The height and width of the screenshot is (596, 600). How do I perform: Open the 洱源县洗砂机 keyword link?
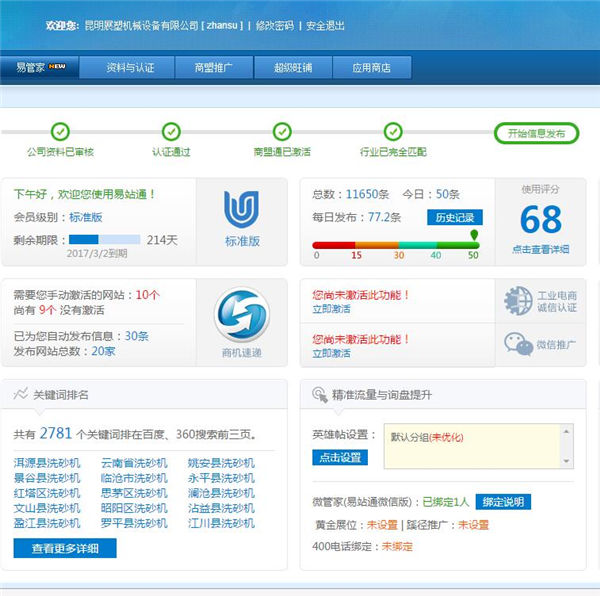click(47, 463)
